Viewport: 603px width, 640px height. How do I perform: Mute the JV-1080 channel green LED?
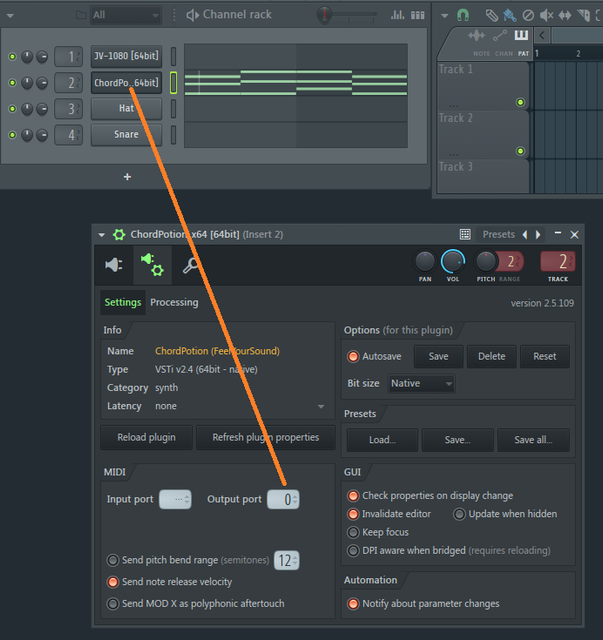click(12, 56)
